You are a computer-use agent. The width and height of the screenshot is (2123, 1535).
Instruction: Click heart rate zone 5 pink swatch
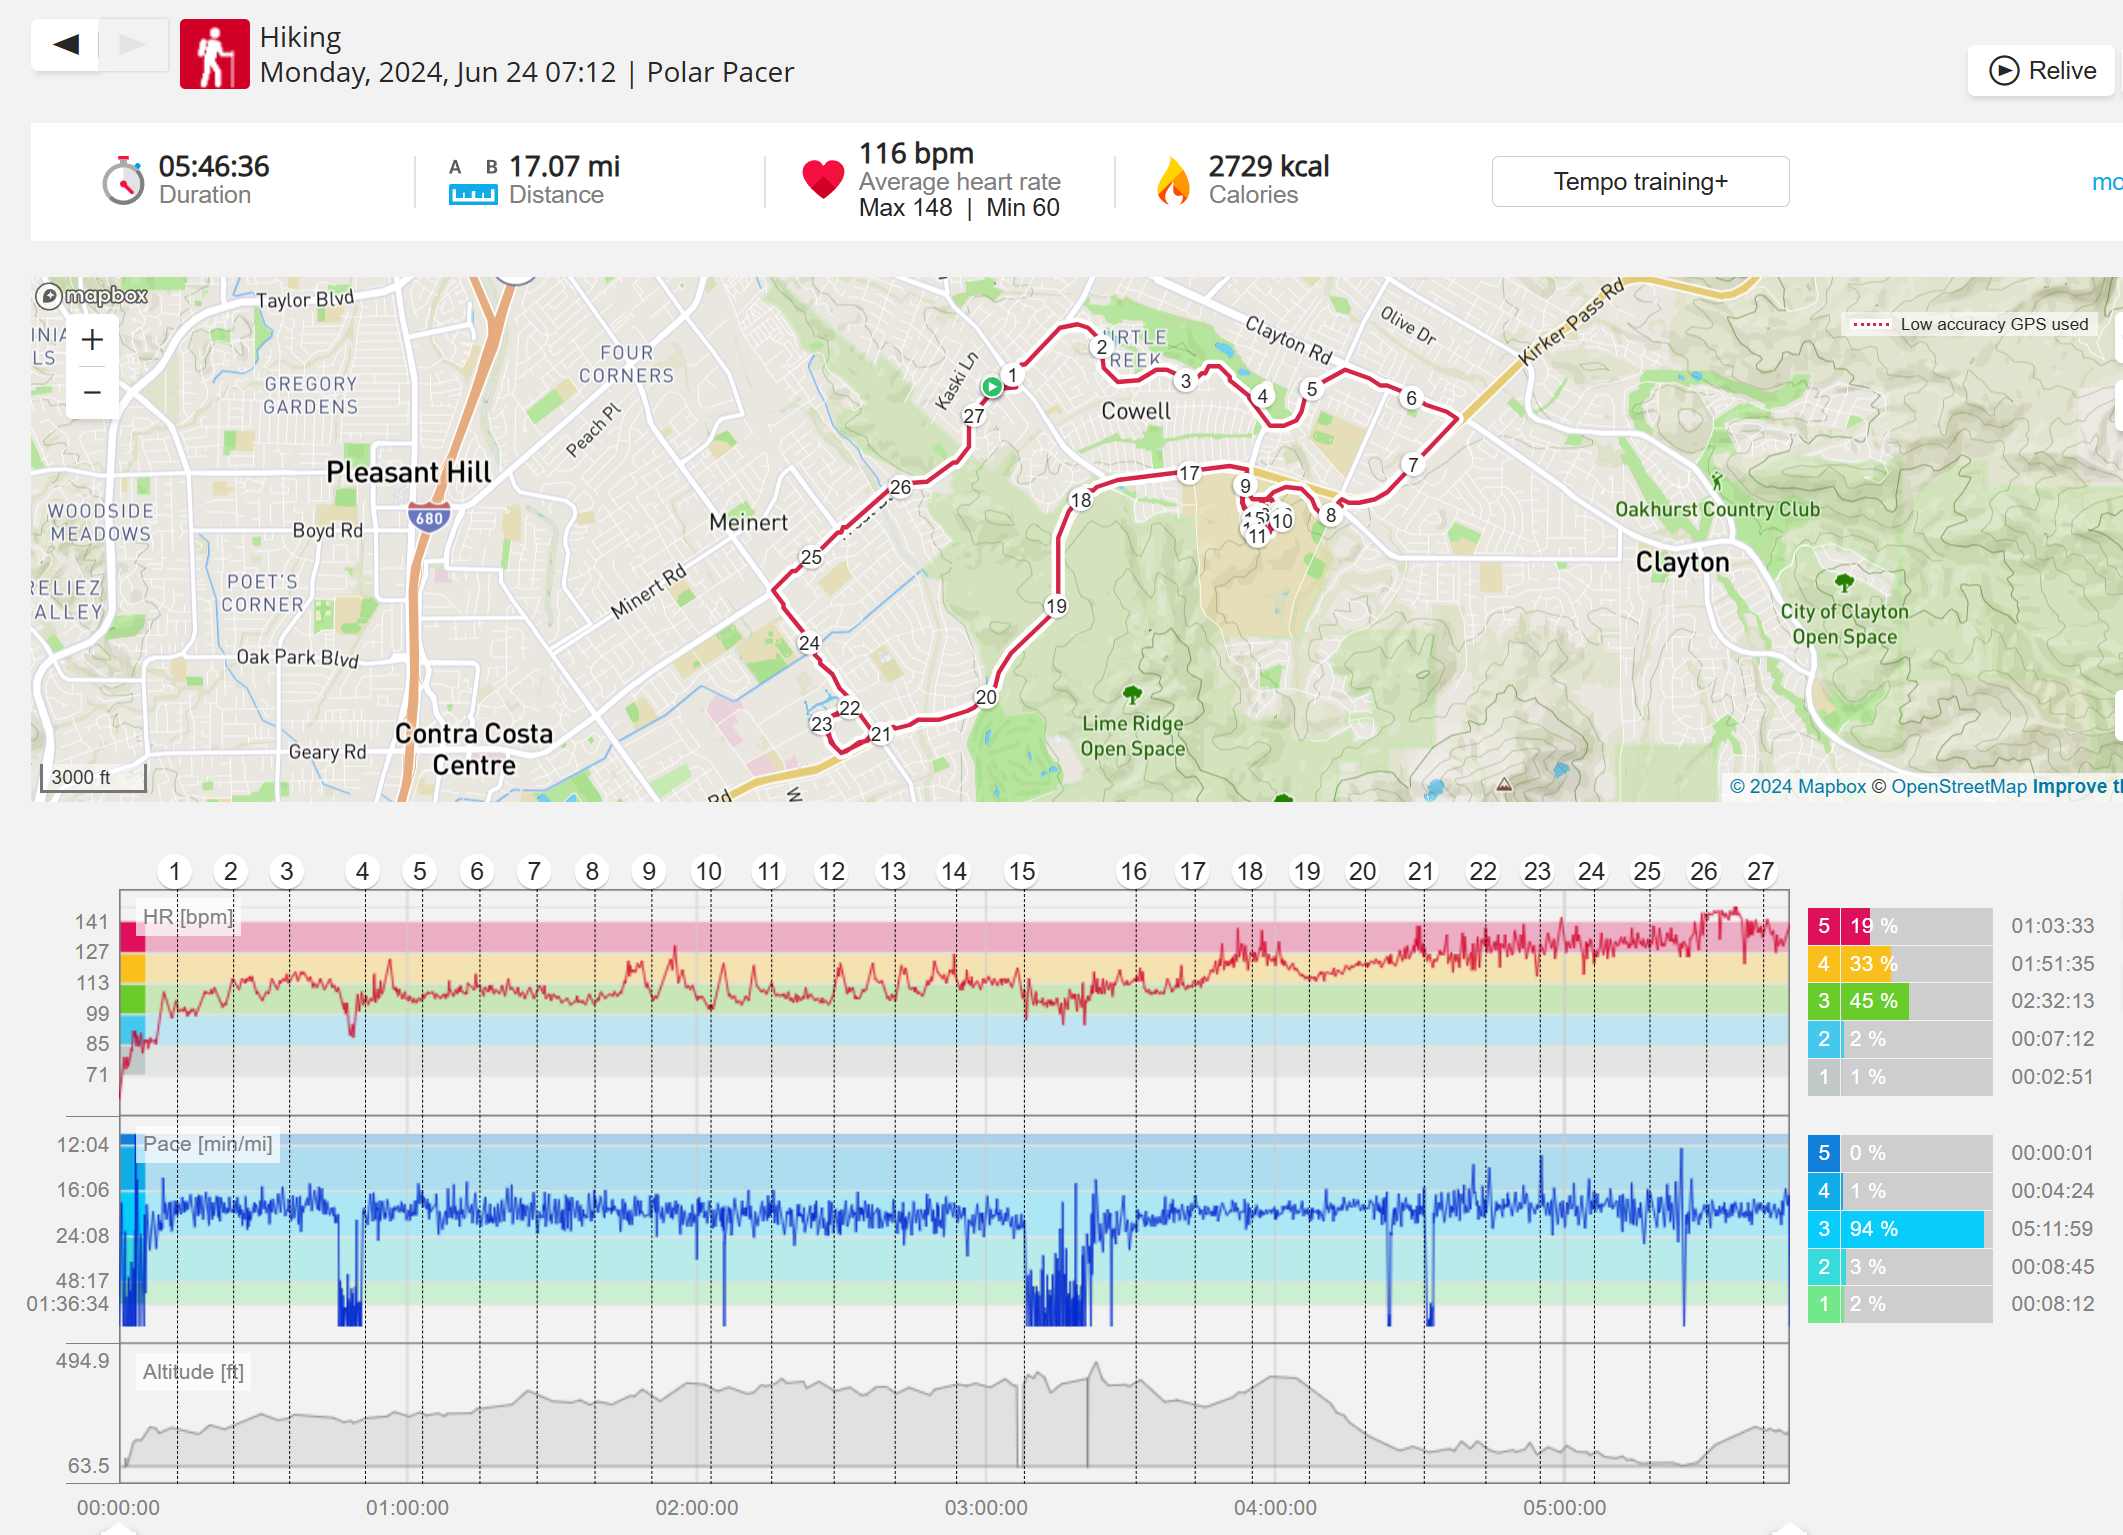[1823, 926]
